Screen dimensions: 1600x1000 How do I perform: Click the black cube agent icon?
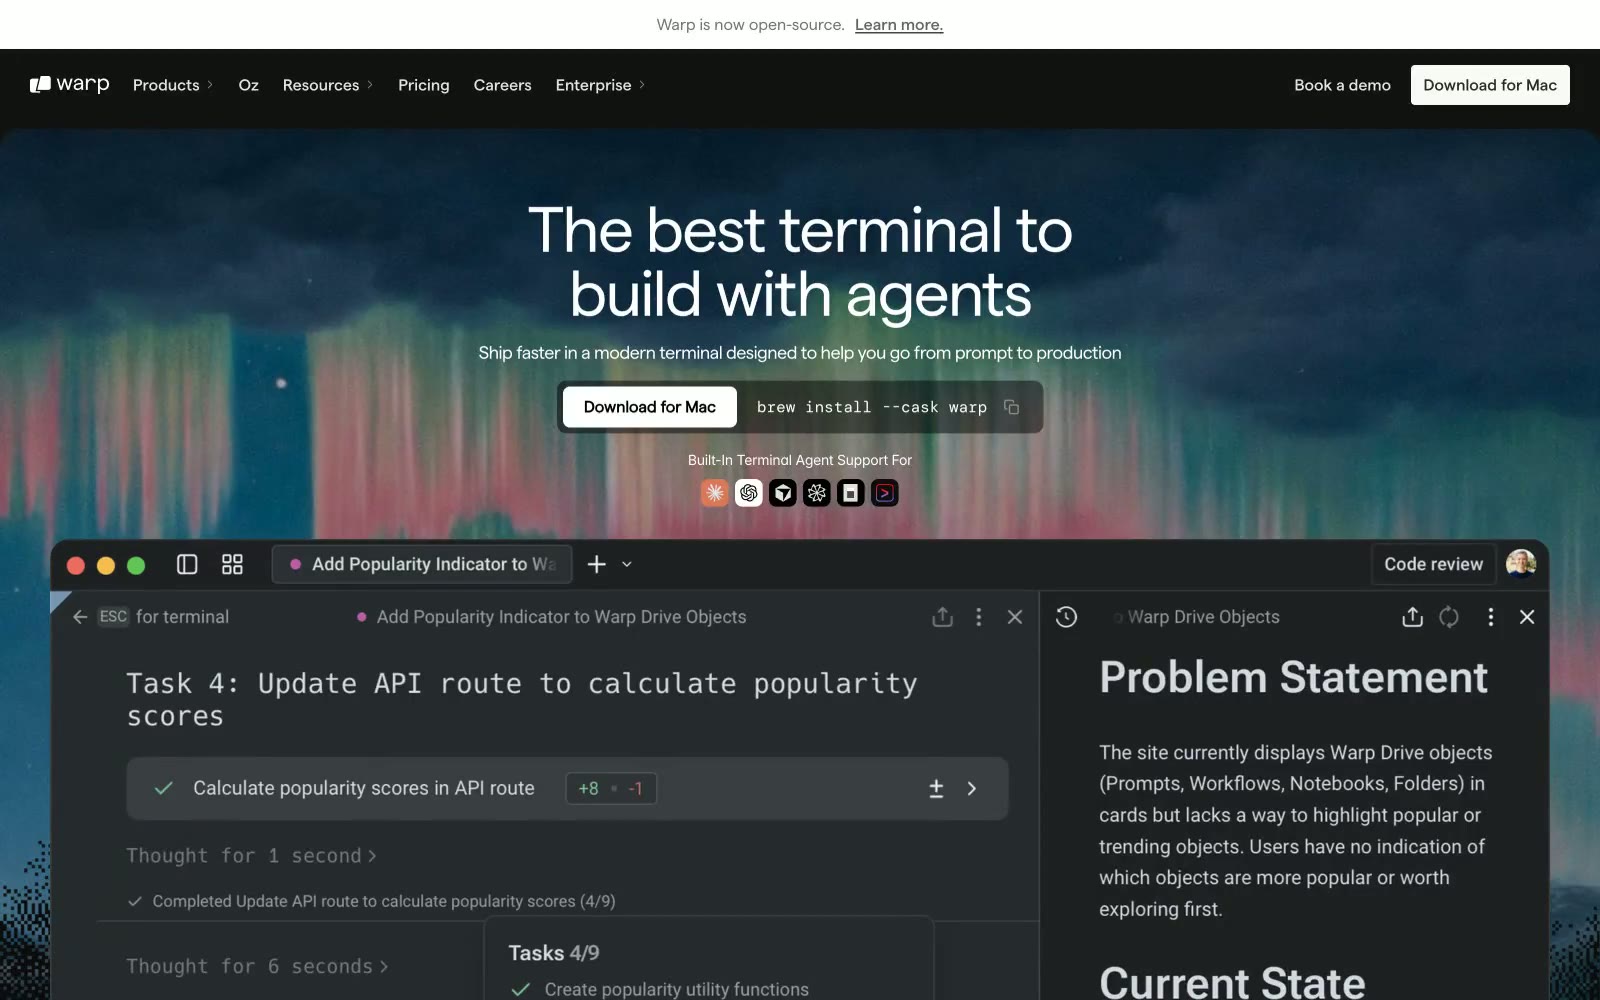pos(783,493)
